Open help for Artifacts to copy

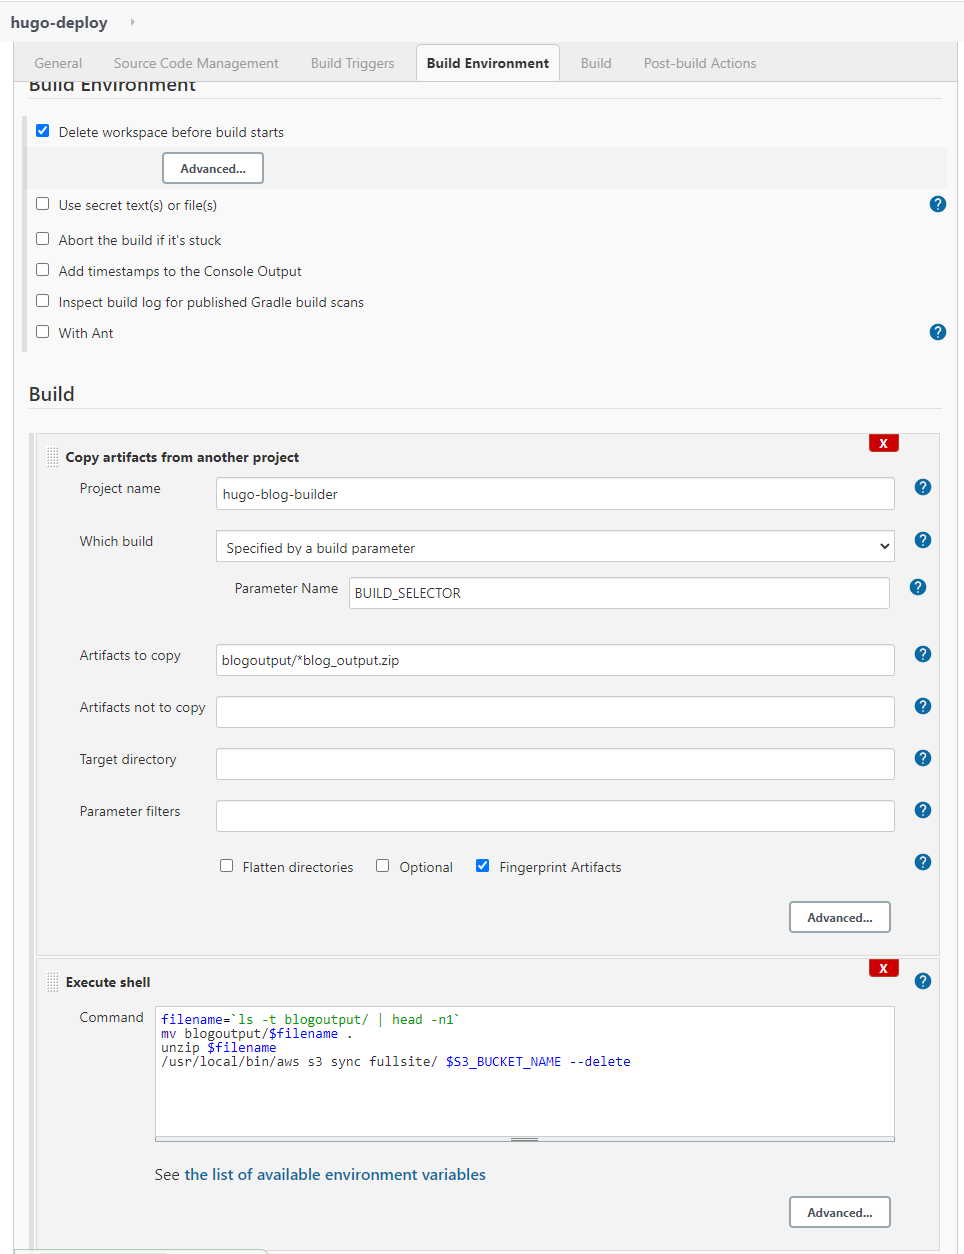pyautogui.click(x=923, y=654)
